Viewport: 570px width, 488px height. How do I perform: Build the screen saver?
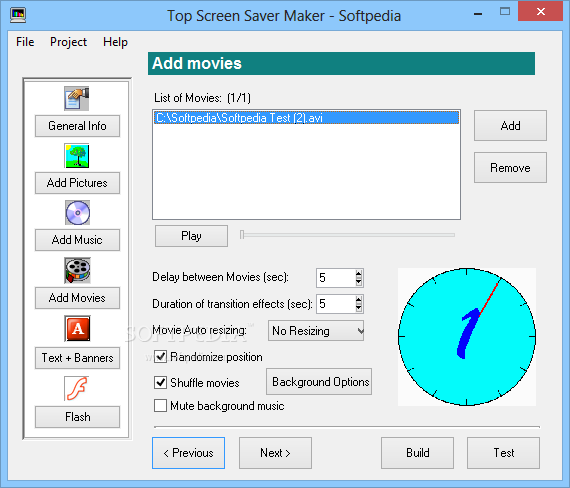417,453
